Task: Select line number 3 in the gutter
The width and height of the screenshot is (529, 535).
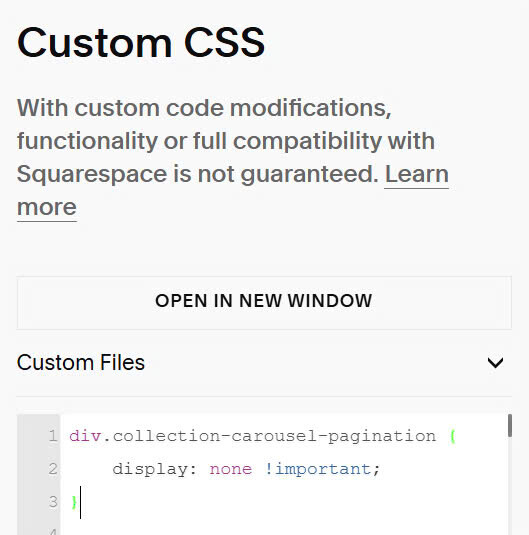Action: [x=53, y=502]
